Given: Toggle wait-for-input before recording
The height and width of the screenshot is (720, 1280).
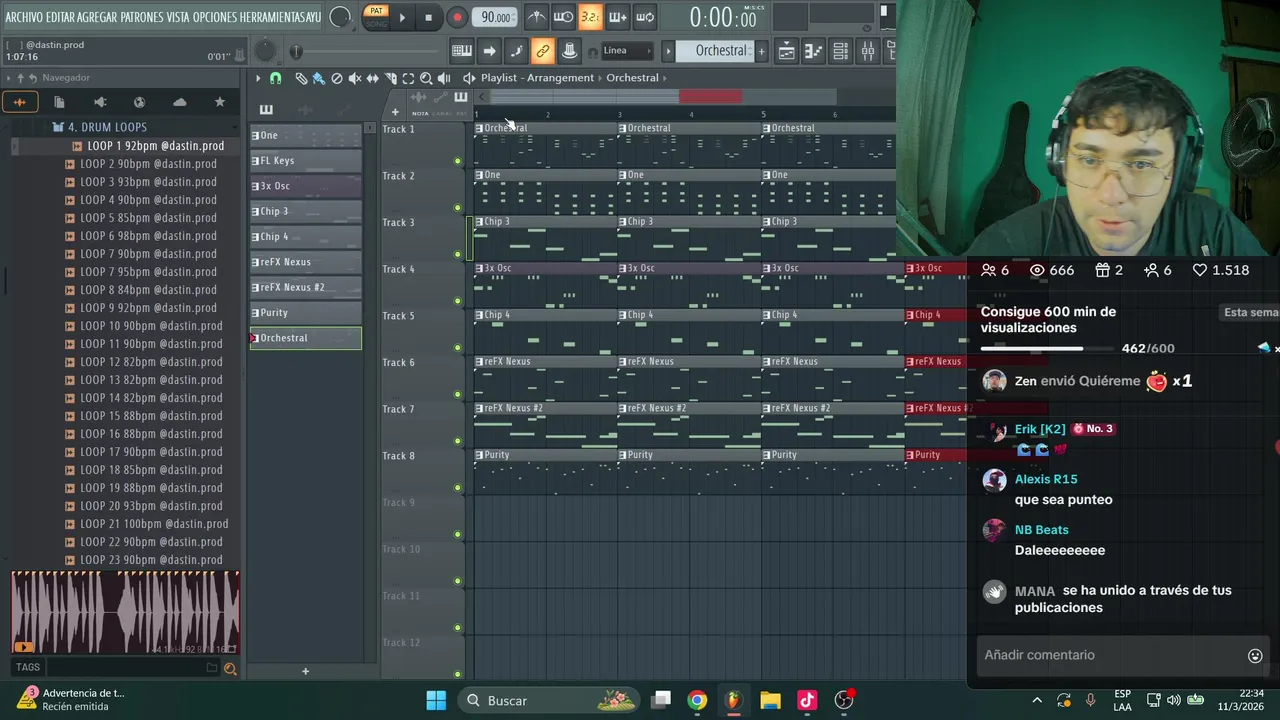Looking at the screenshot, I should click(x=564, y=17).
